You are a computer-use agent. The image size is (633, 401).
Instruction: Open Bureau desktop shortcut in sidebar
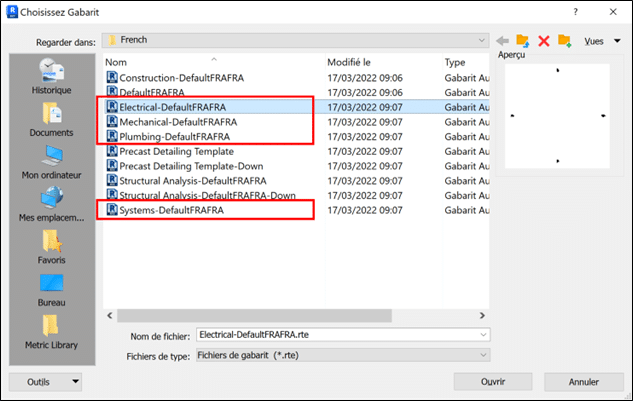51,289
